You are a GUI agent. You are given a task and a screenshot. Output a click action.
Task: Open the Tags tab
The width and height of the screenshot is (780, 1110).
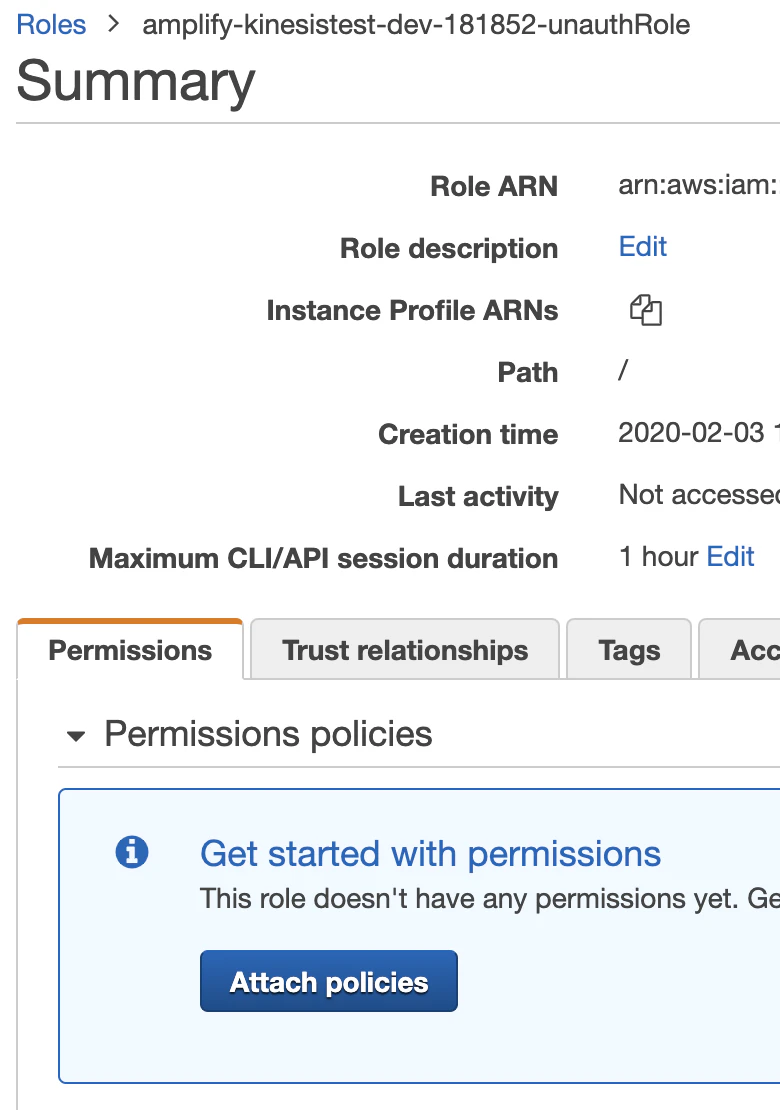click(x=629, y=650)
